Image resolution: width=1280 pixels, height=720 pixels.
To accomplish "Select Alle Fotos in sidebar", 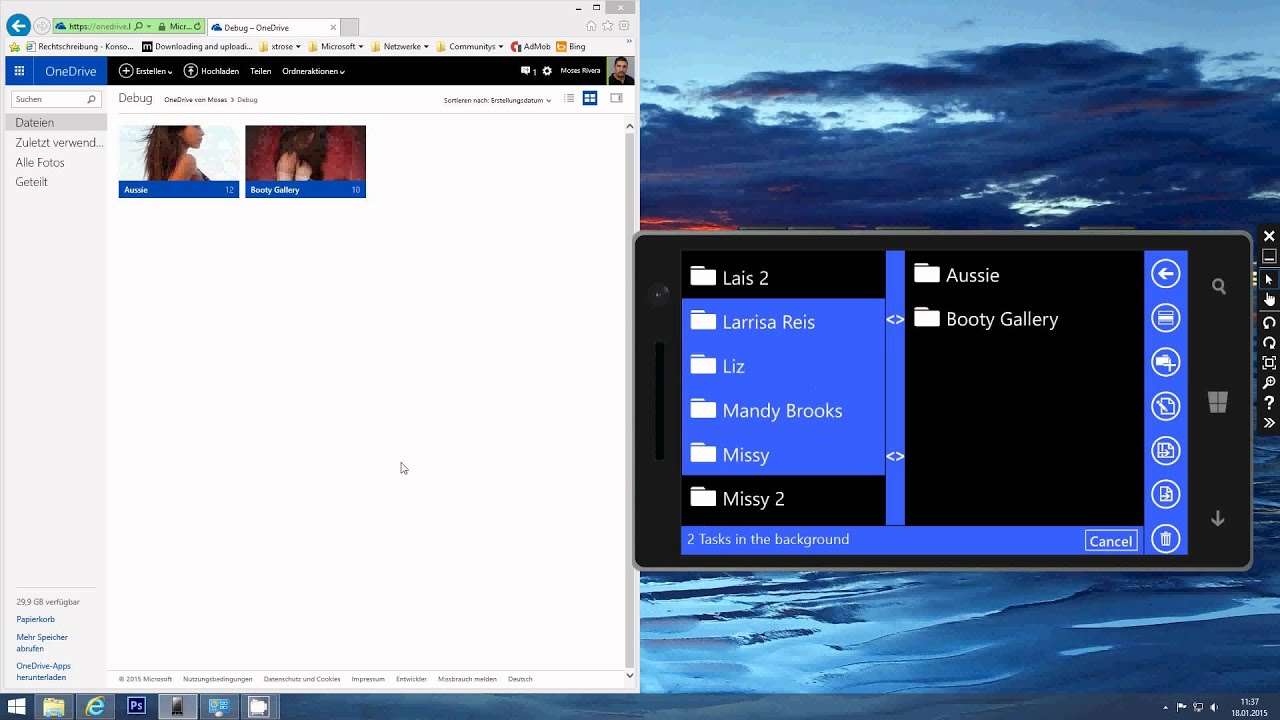I will [40, 162].
